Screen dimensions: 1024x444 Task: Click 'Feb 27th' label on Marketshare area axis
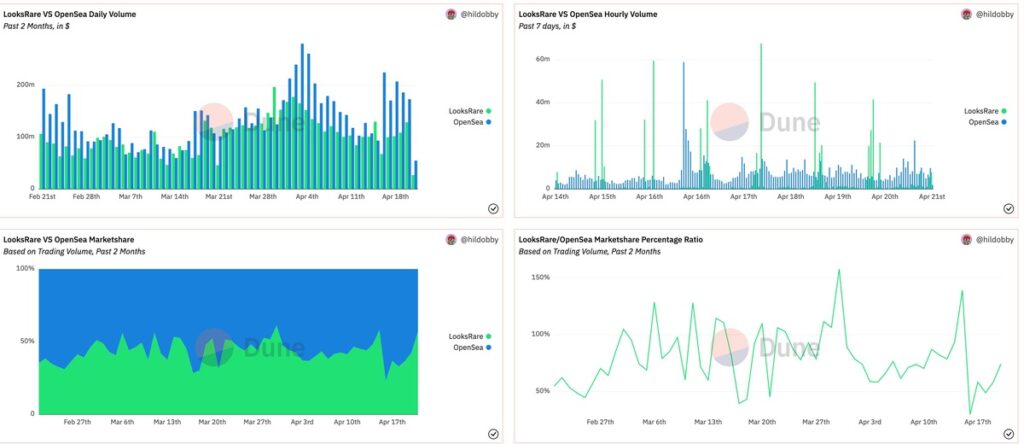point(77,422)
